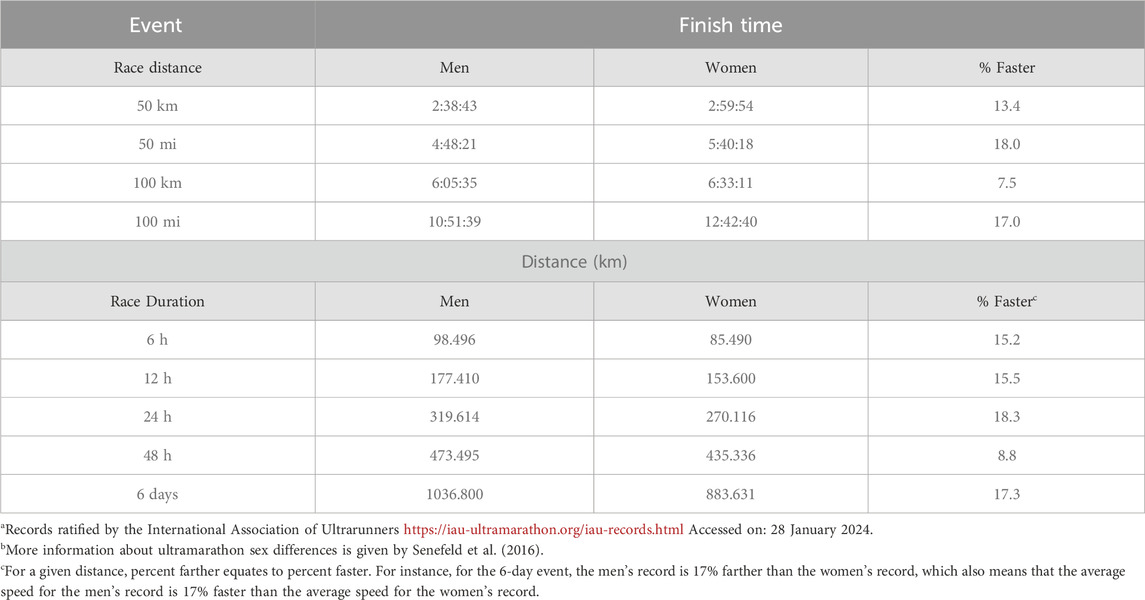This screenshot has width=1145, height=600.
Task: Click the 'Race Duration' column heading
Action: pyautogui.click(x=158, y=301)
